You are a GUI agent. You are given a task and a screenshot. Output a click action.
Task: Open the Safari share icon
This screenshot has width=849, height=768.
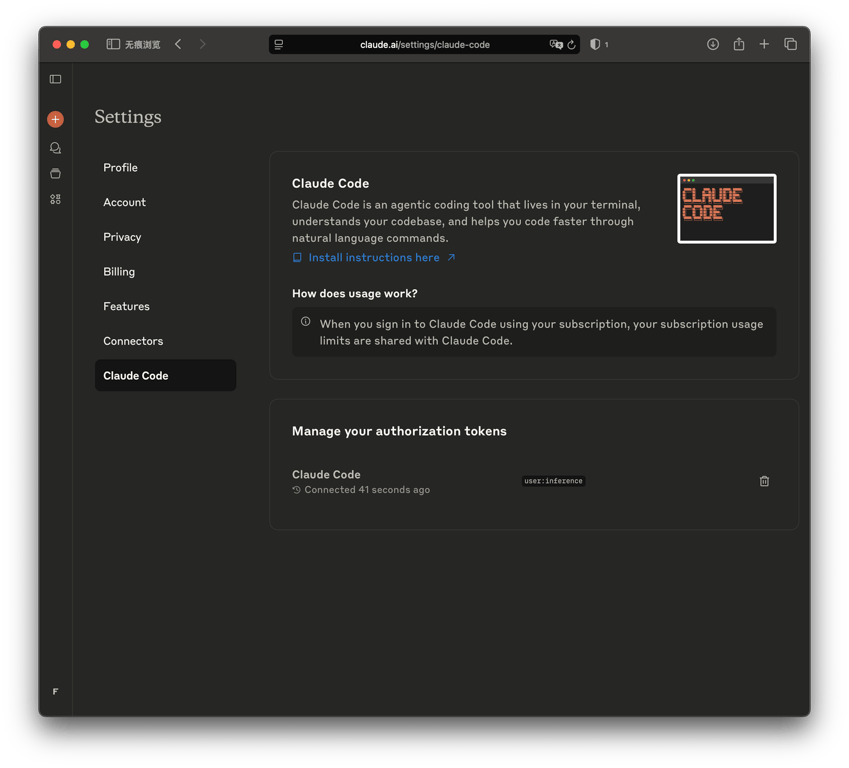pyautogui.click(x=739, y=44)
